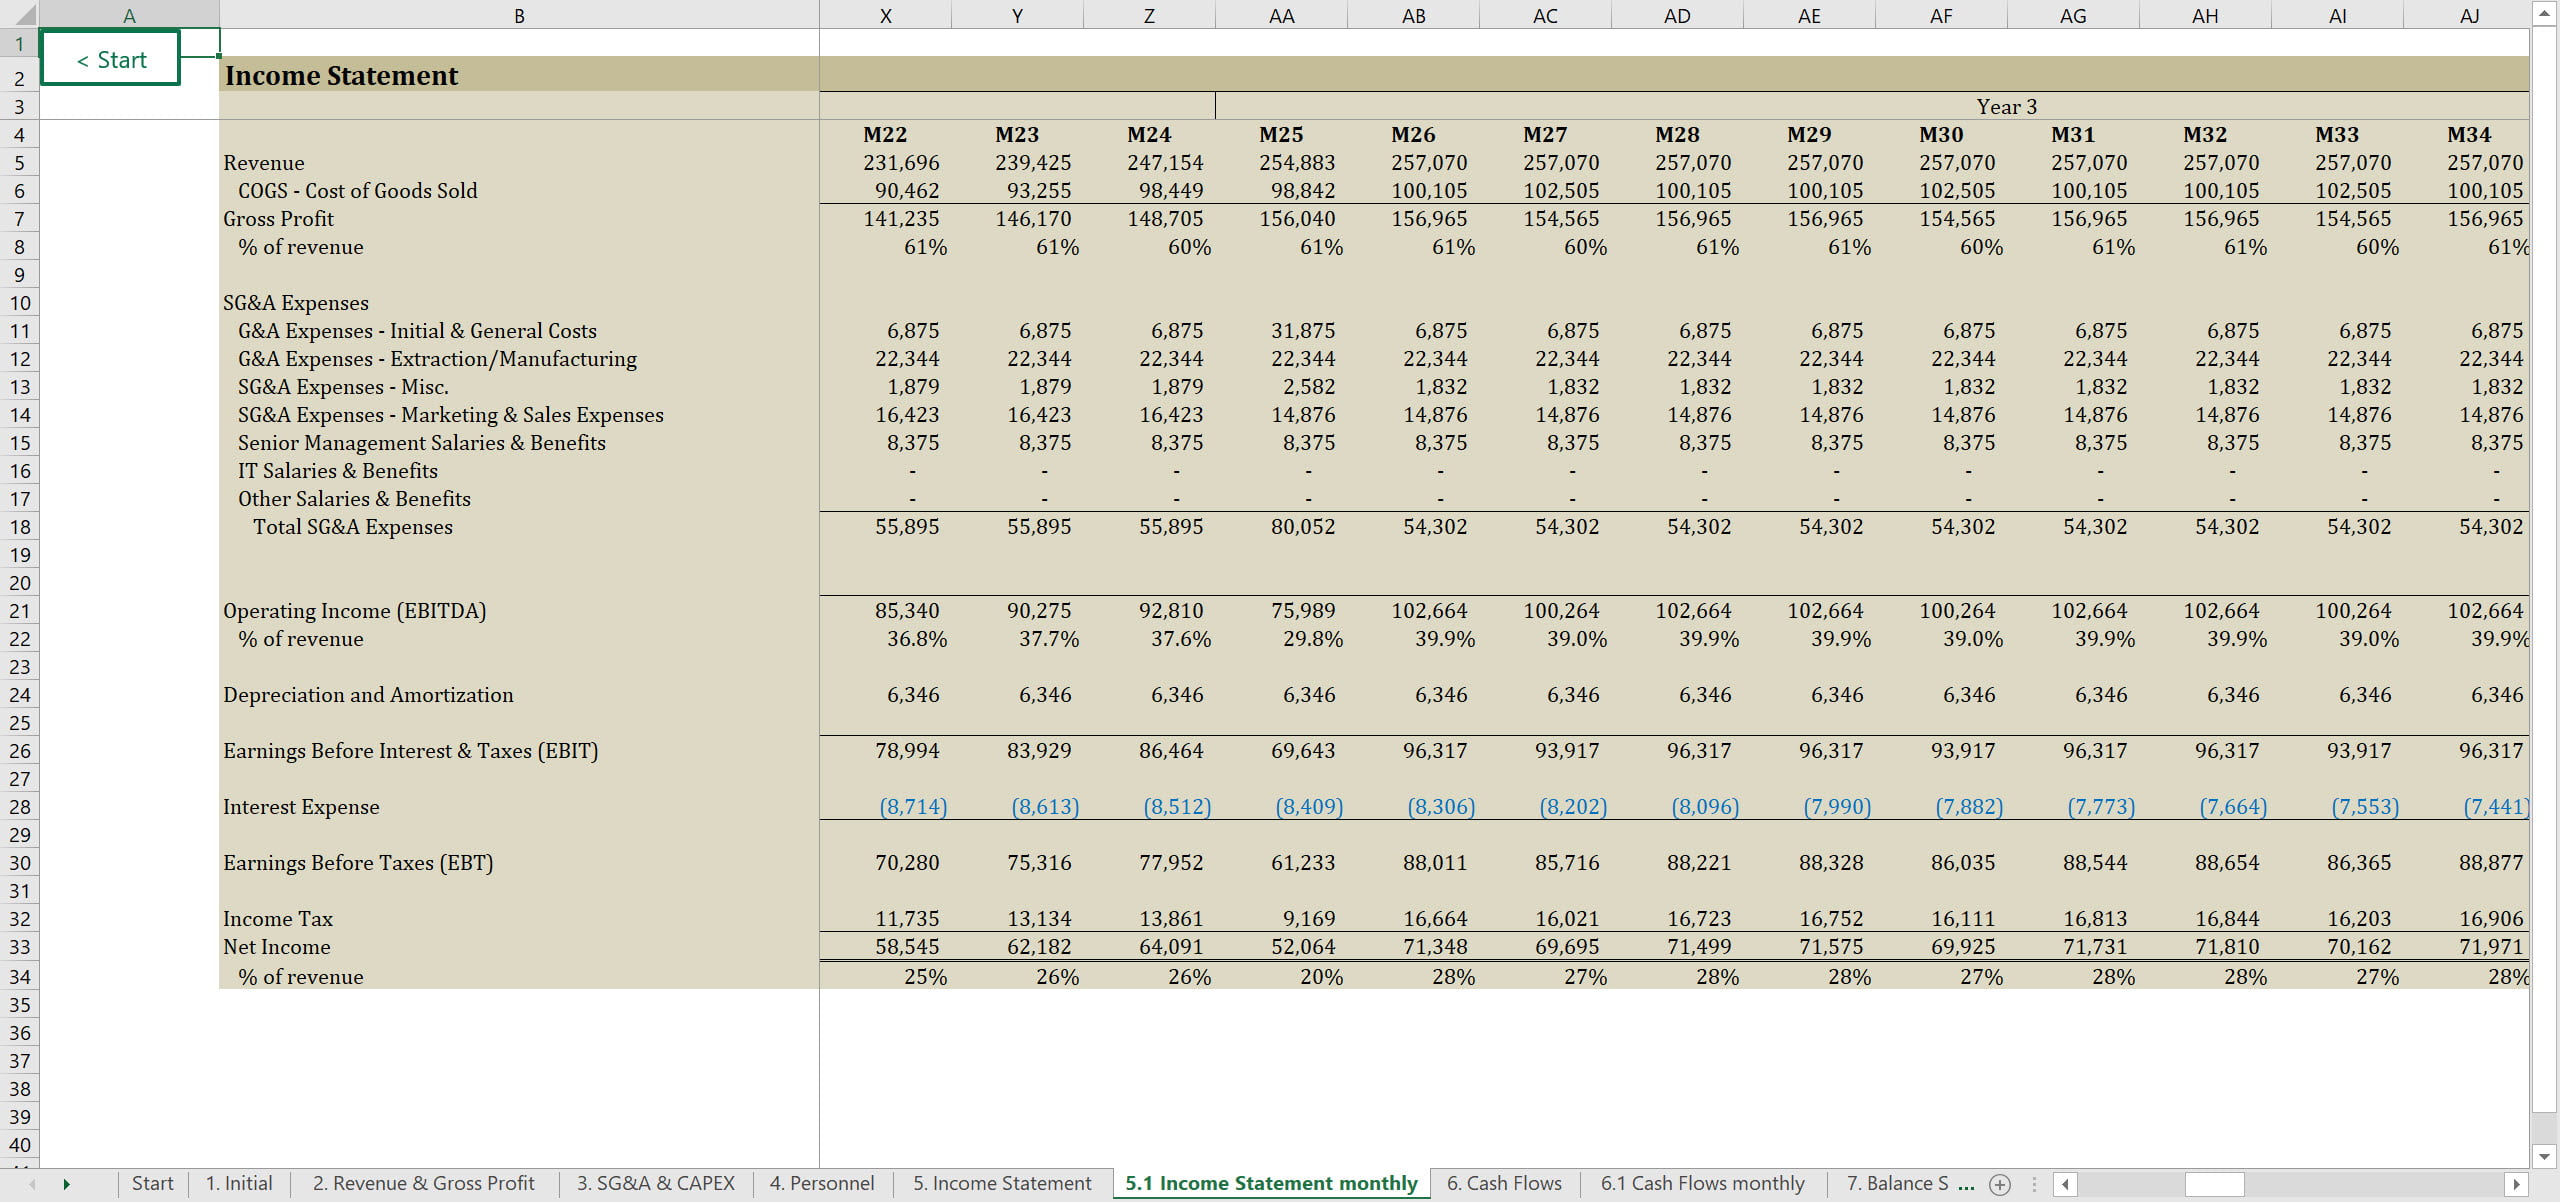Add a new sheet with plus icon
This screenshot has height=1202, width=2560.
pyautogui.click(x=1999, y=1184)
